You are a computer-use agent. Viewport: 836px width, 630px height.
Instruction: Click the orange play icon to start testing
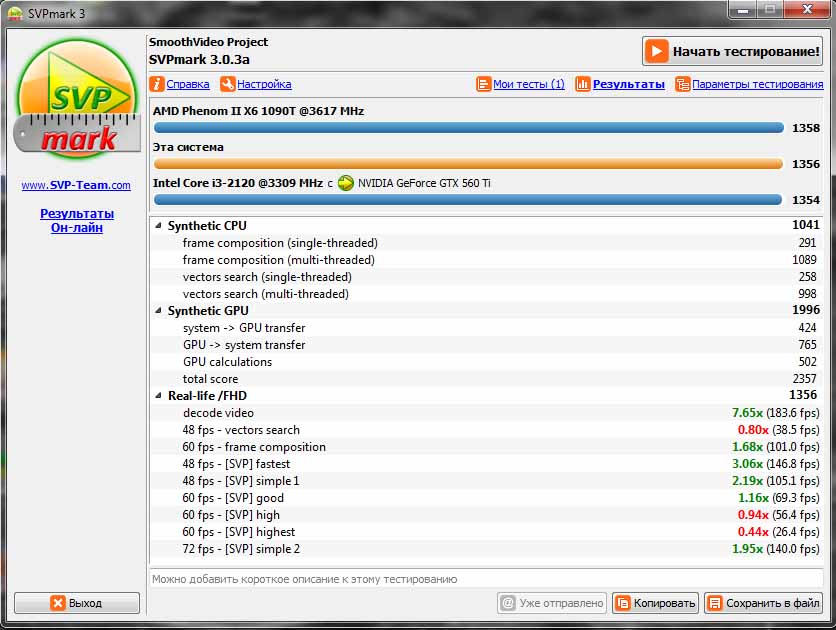[x=656, y=52]
